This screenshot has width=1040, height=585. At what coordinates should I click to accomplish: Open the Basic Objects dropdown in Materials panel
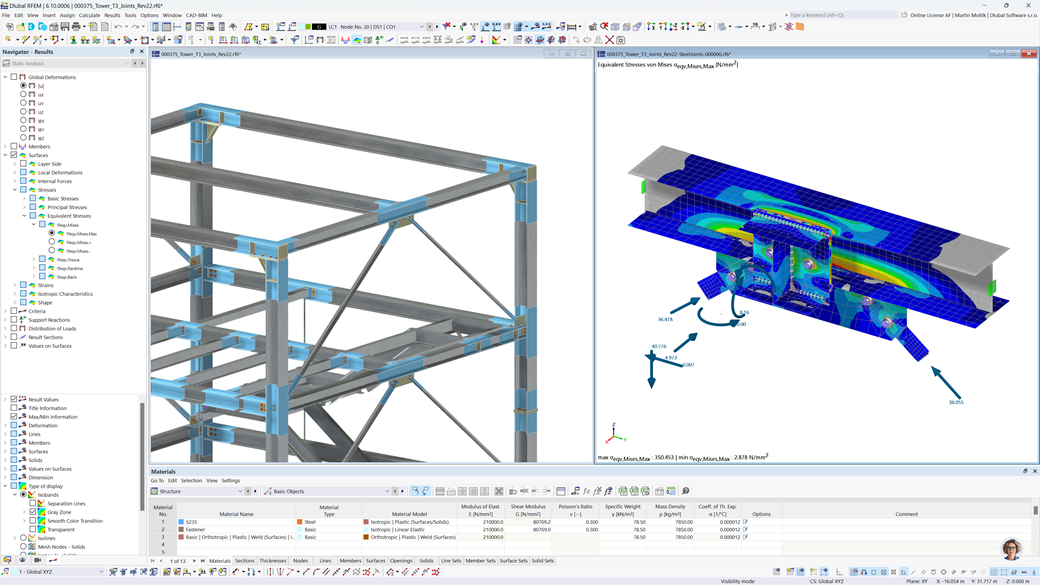pos(386,491)
